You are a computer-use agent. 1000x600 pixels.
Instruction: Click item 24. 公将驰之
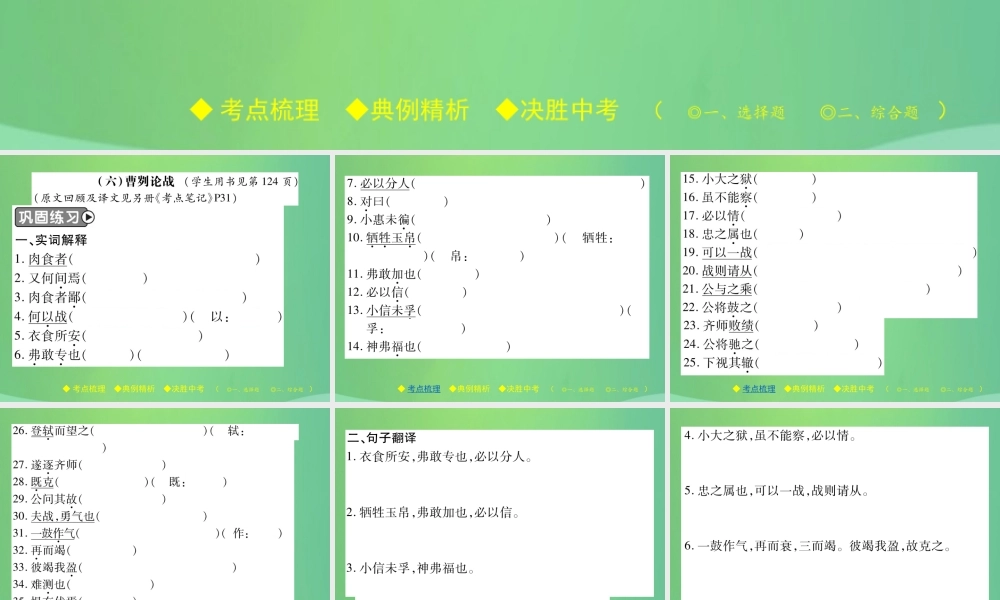point(718,344)
